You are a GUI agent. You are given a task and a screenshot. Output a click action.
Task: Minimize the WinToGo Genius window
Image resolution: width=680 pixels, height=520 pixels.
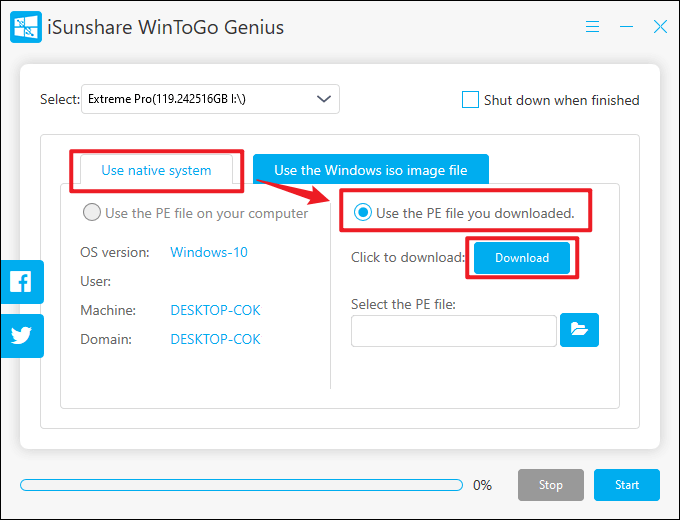point(626,27)
